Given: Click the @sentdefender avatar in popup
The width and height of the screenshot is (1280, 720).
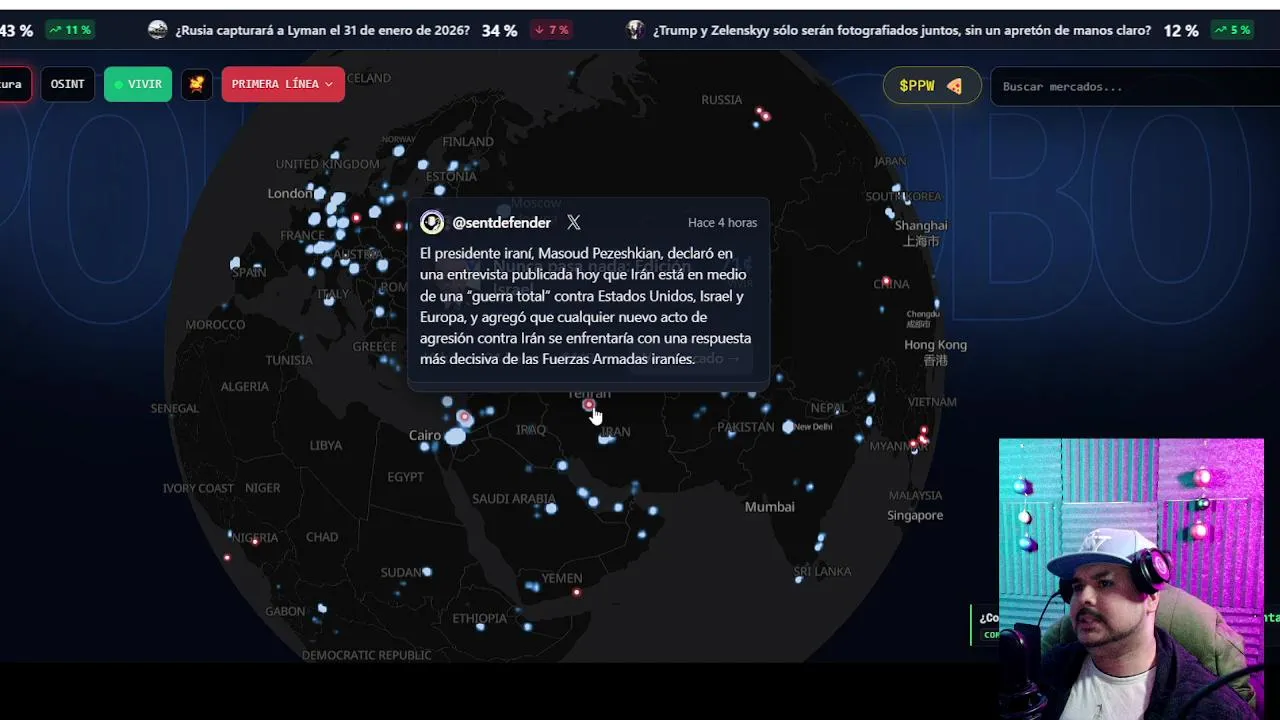Looking at the screenshot, I should [432, 222].
